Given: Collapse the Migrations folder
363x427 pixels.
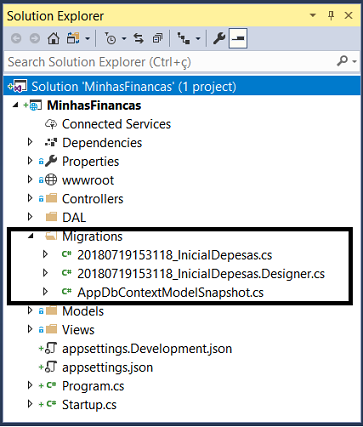Looking at the screenshot, I should 31,236.
